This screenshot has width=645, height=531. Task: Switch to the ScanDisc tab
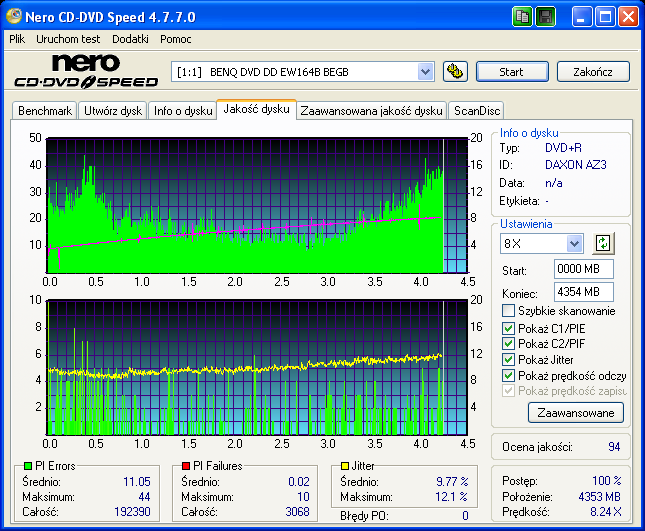(477, 111)
